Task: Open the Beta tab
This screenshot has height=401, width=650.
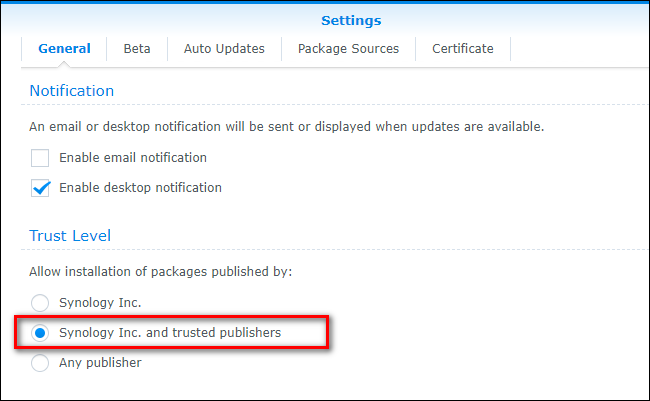Action: (x=137, y=48)
